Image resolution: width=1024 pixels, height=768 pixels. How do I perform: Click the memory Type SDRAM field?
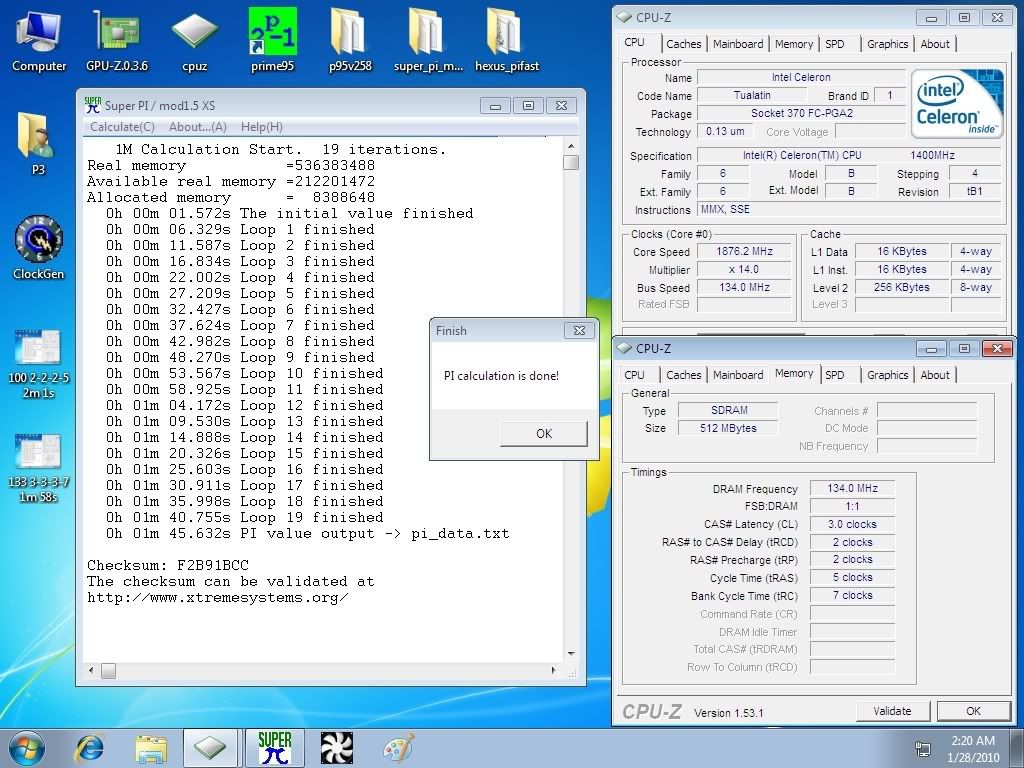coord(729,410)
